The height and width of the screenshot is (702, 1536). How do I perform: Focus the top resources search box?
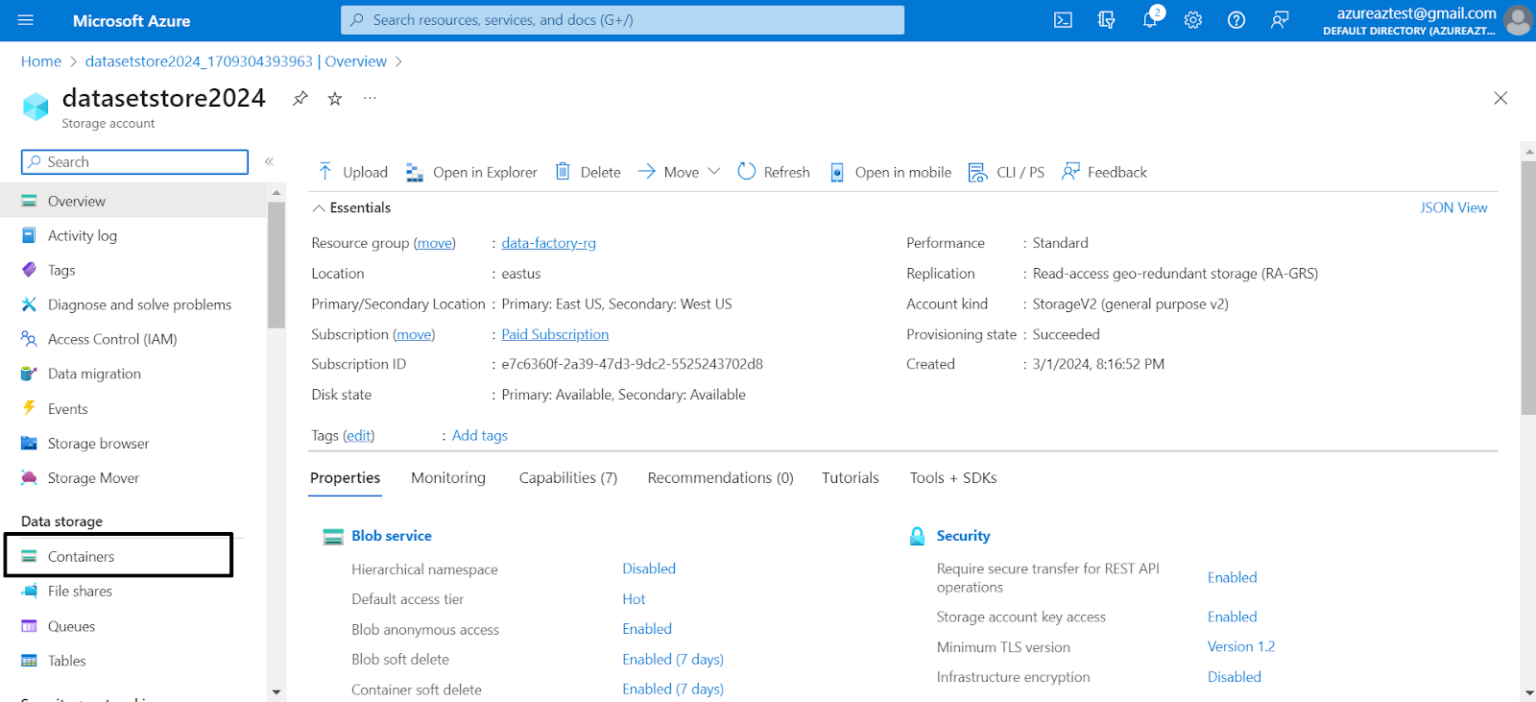(622, 20)
